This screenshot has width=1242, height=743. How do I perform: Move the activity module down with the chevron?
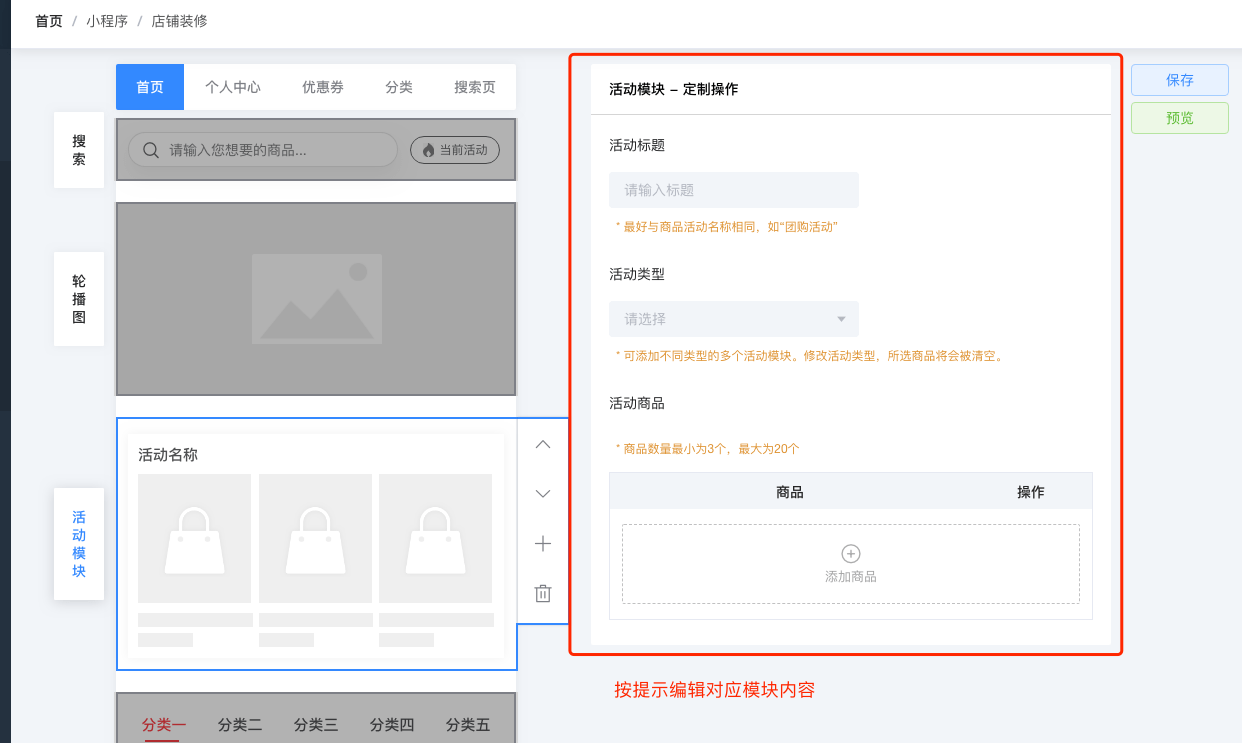(543, 494)
